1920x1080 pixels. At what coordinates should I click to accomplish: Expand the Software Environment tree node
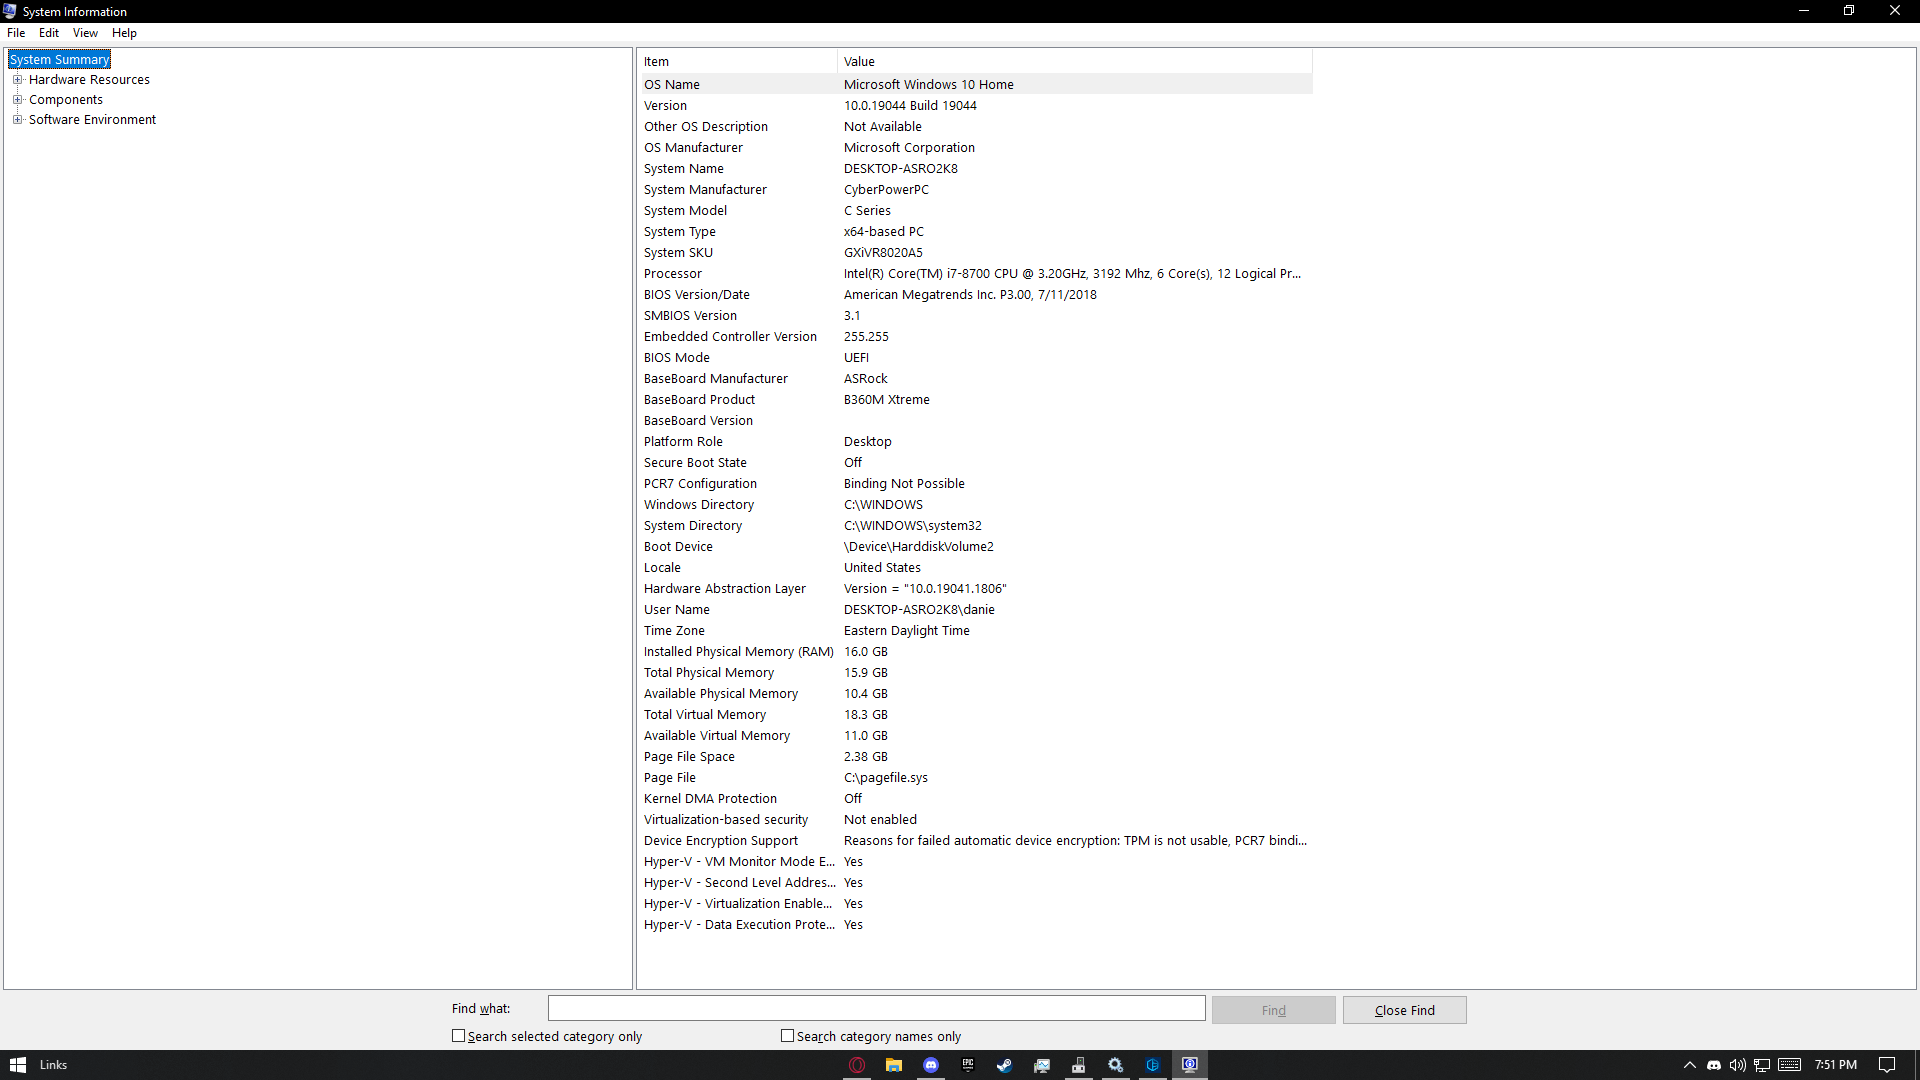point(17,120)
